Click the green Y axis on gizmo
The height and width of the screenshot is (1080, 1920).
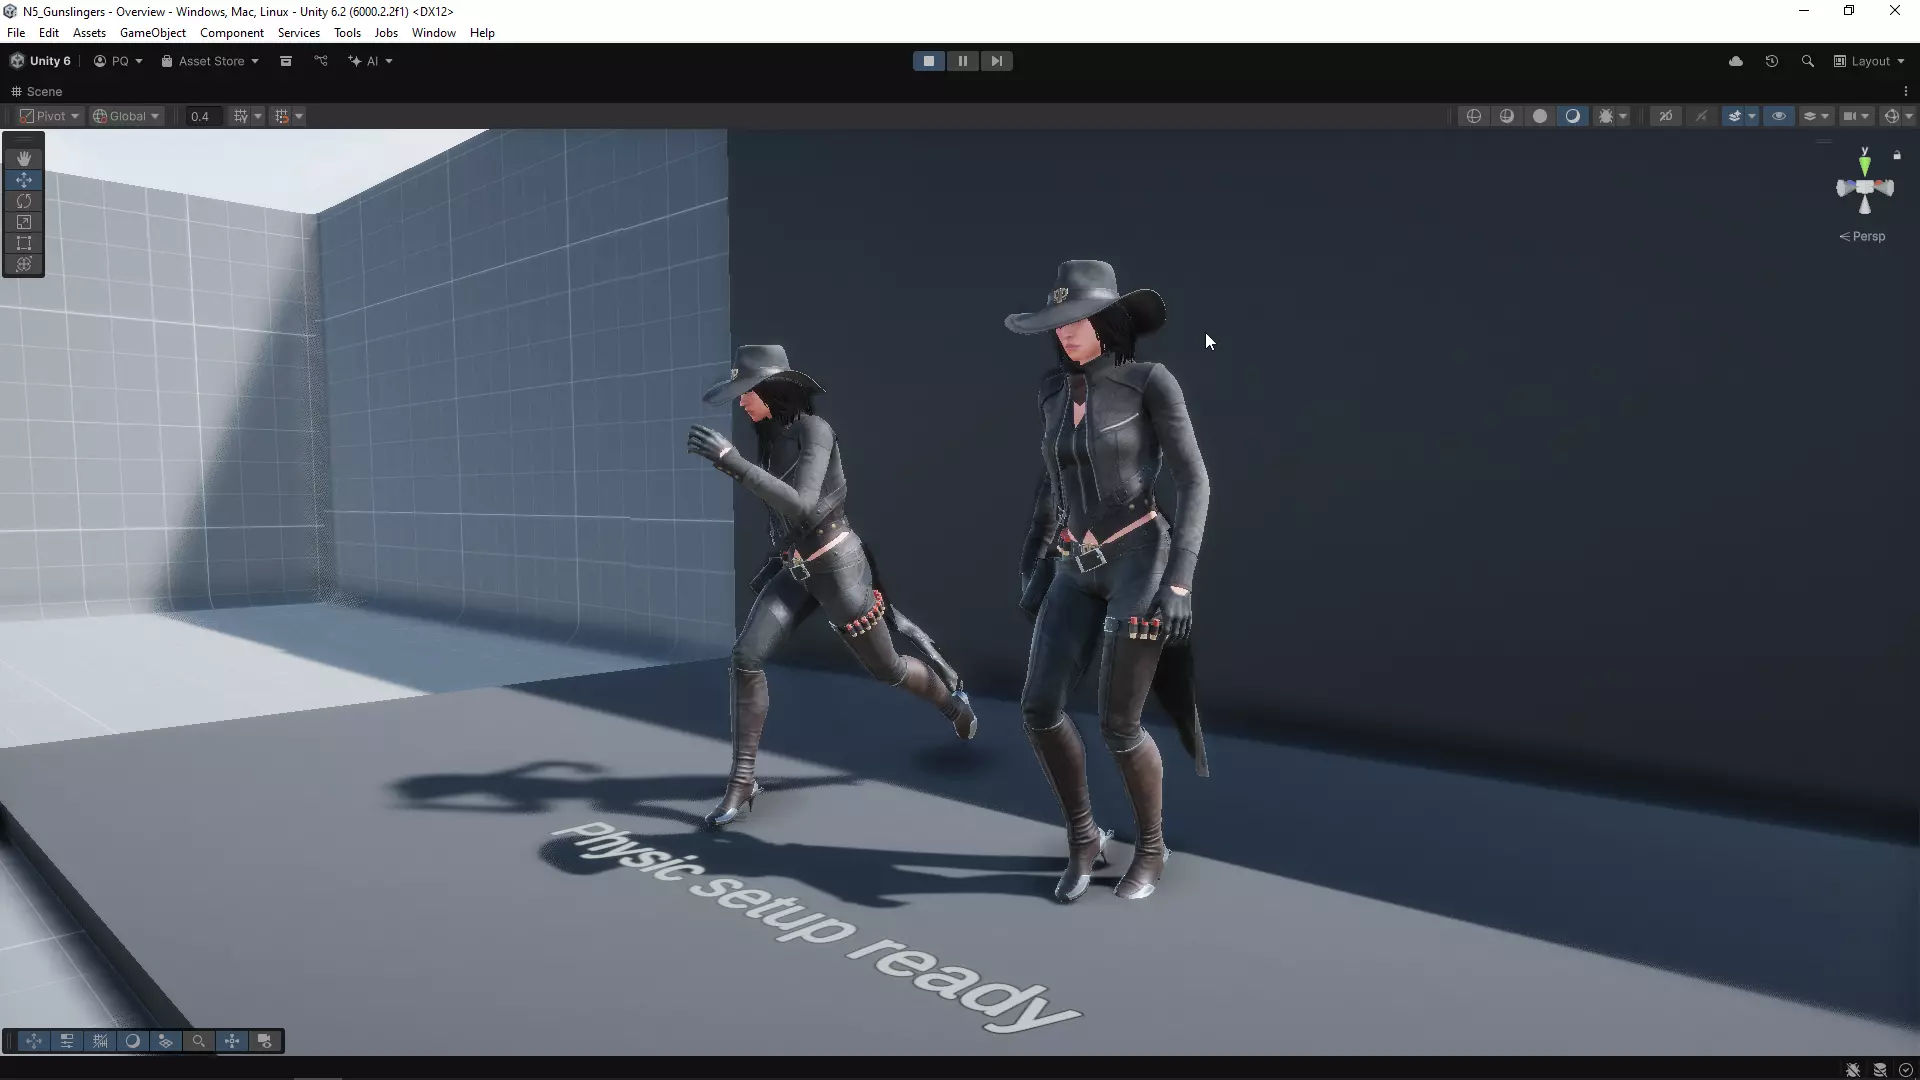pyautogui.click(x=1865, y=165)
